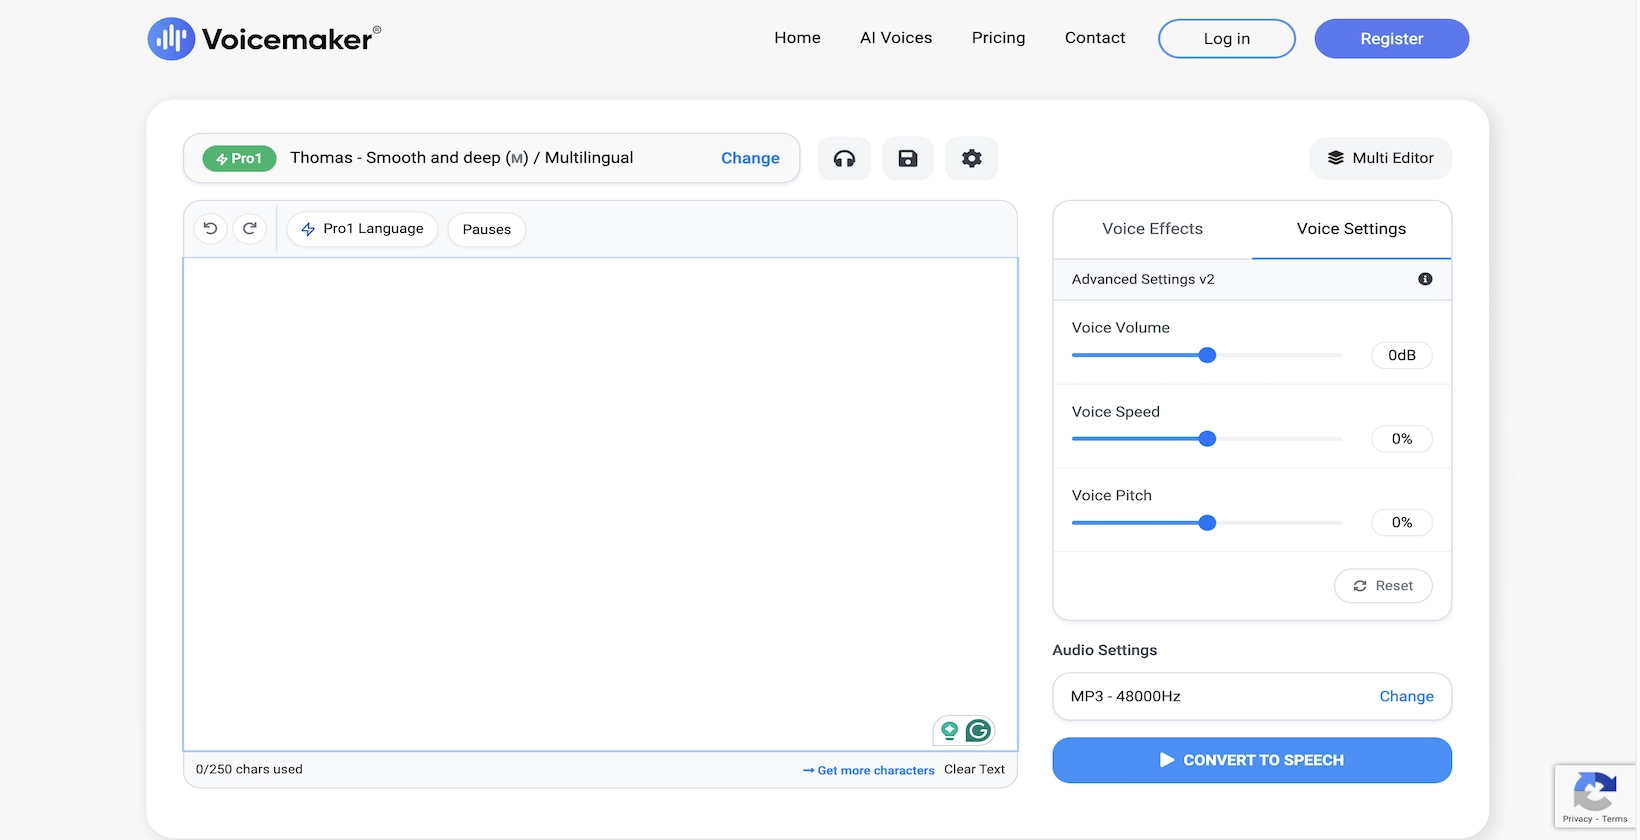
Task: Open the headphones voice preview icon
Action: pyautogui.click(x=844, y=158)
